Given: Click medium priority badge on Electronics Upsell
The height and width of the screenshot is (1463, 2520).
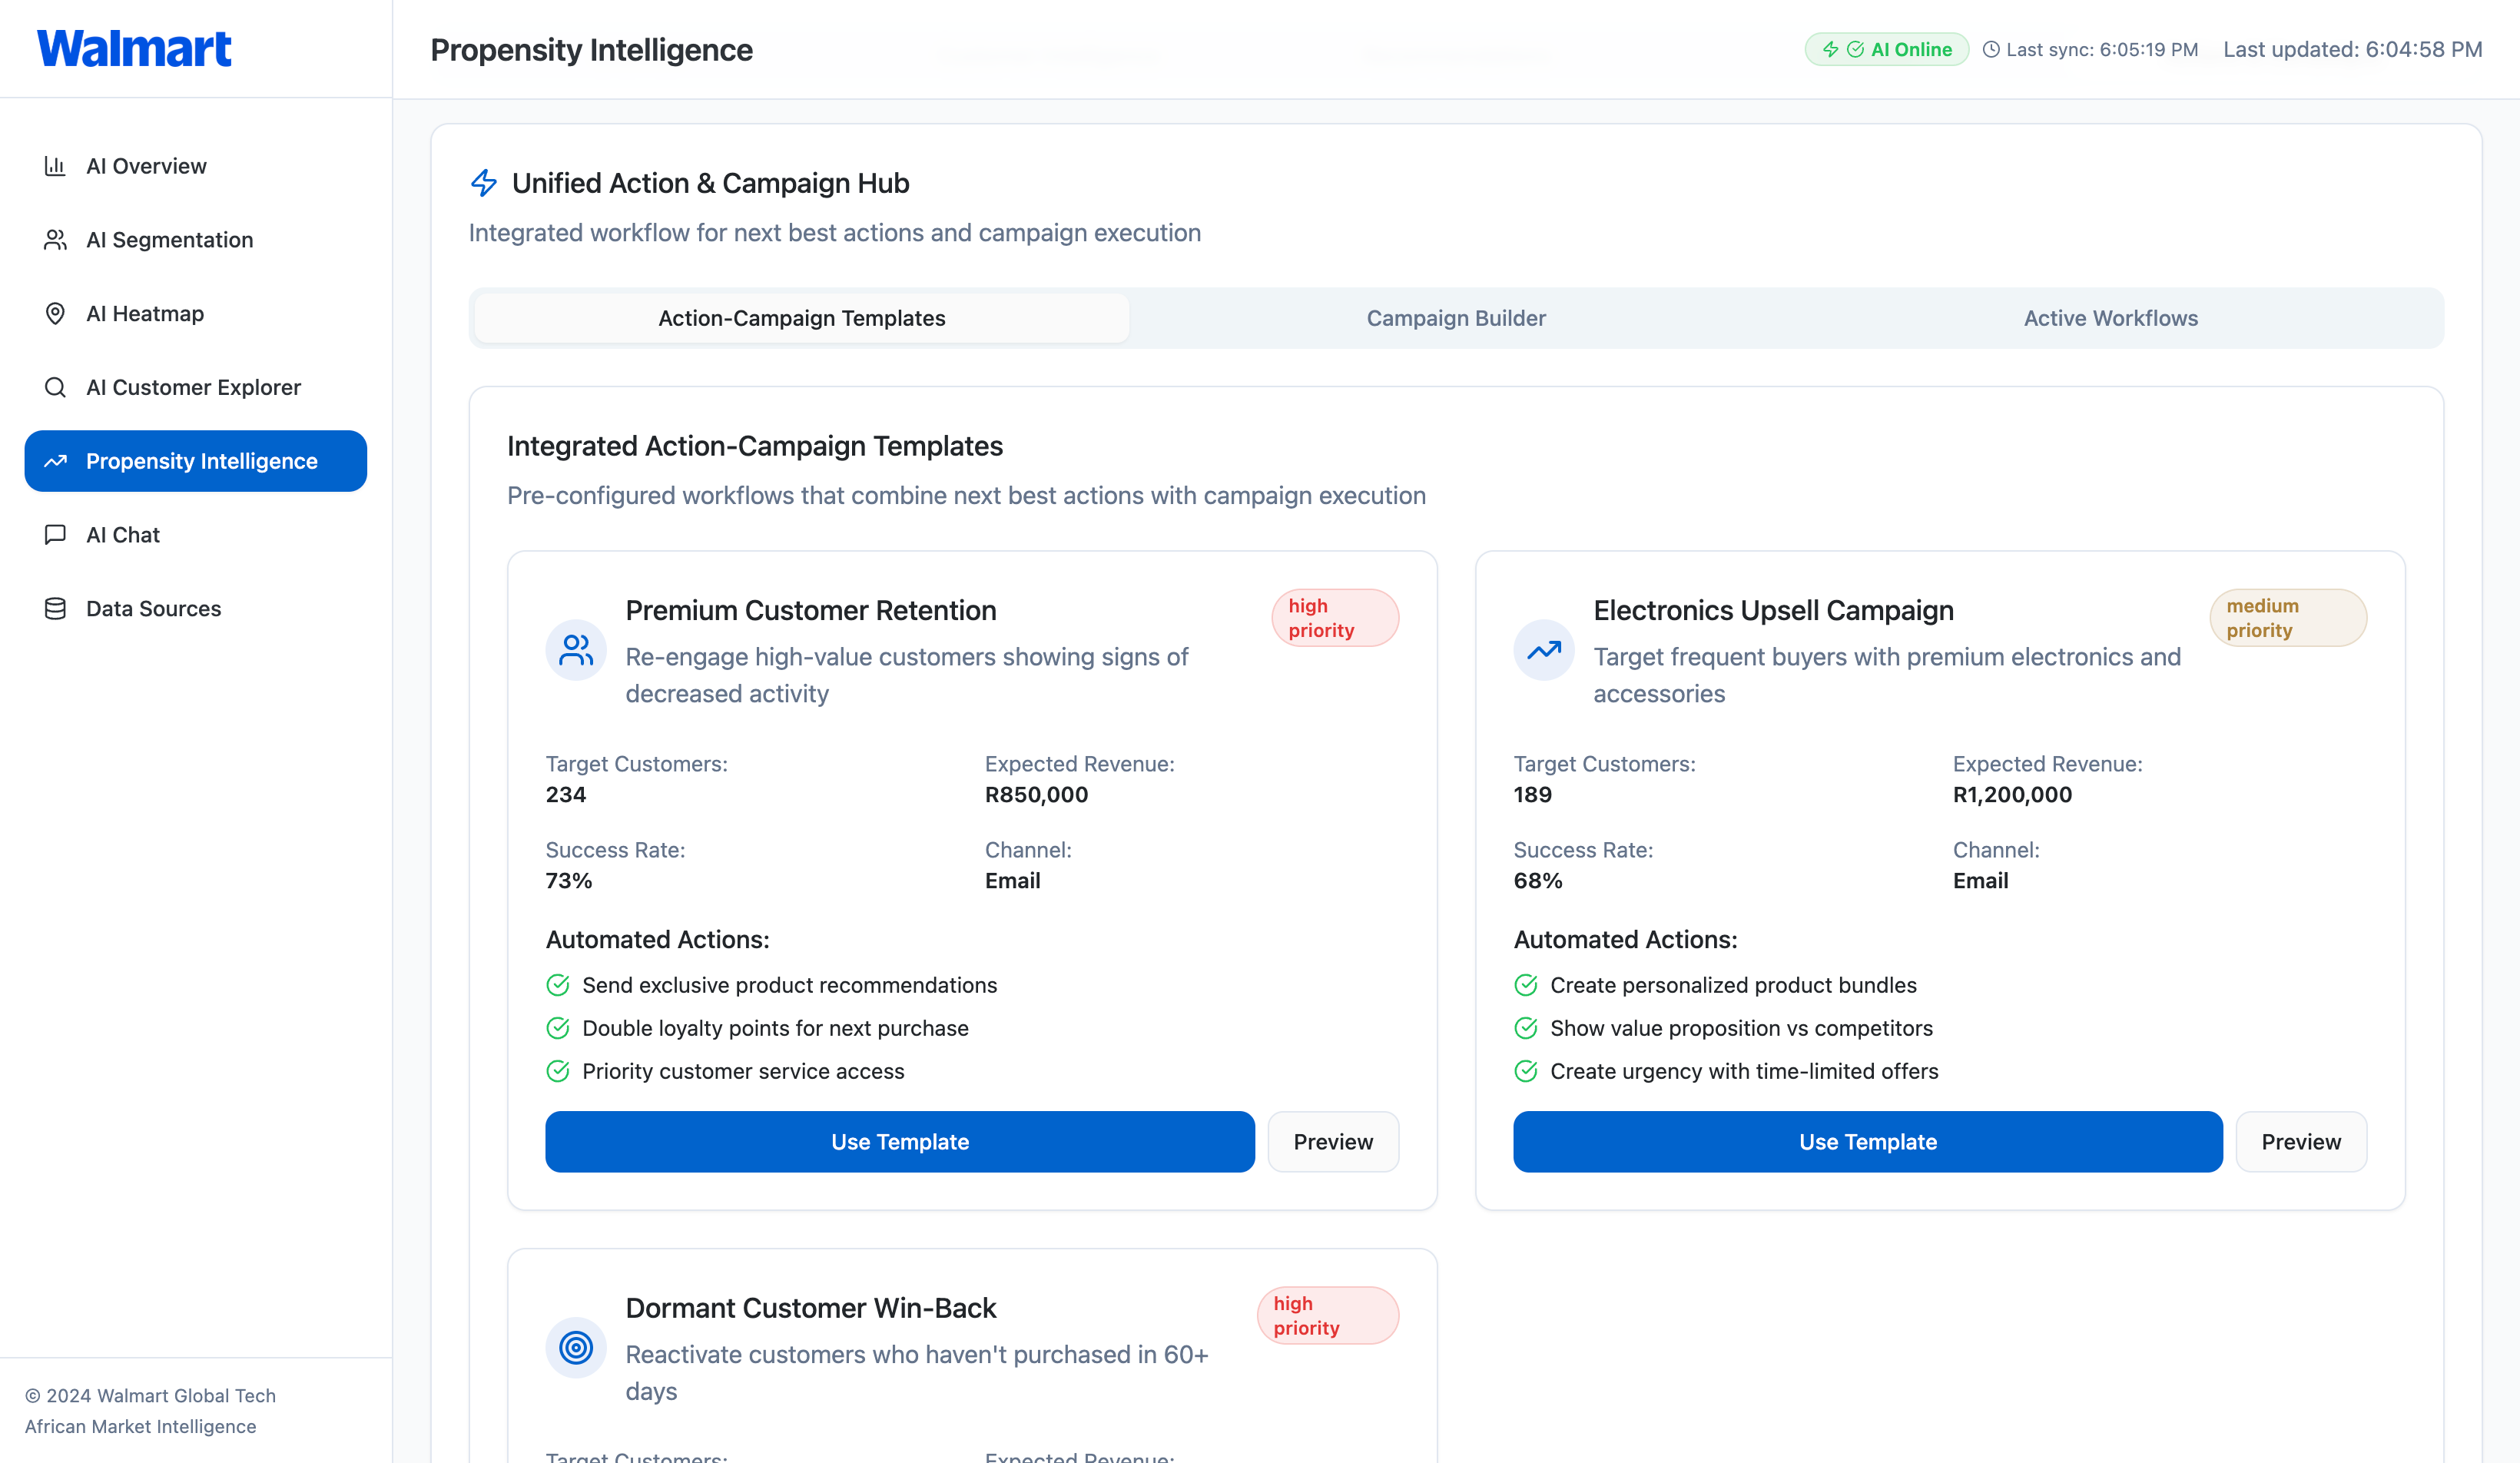Looking at the screenshot, I should (2288, 618).
